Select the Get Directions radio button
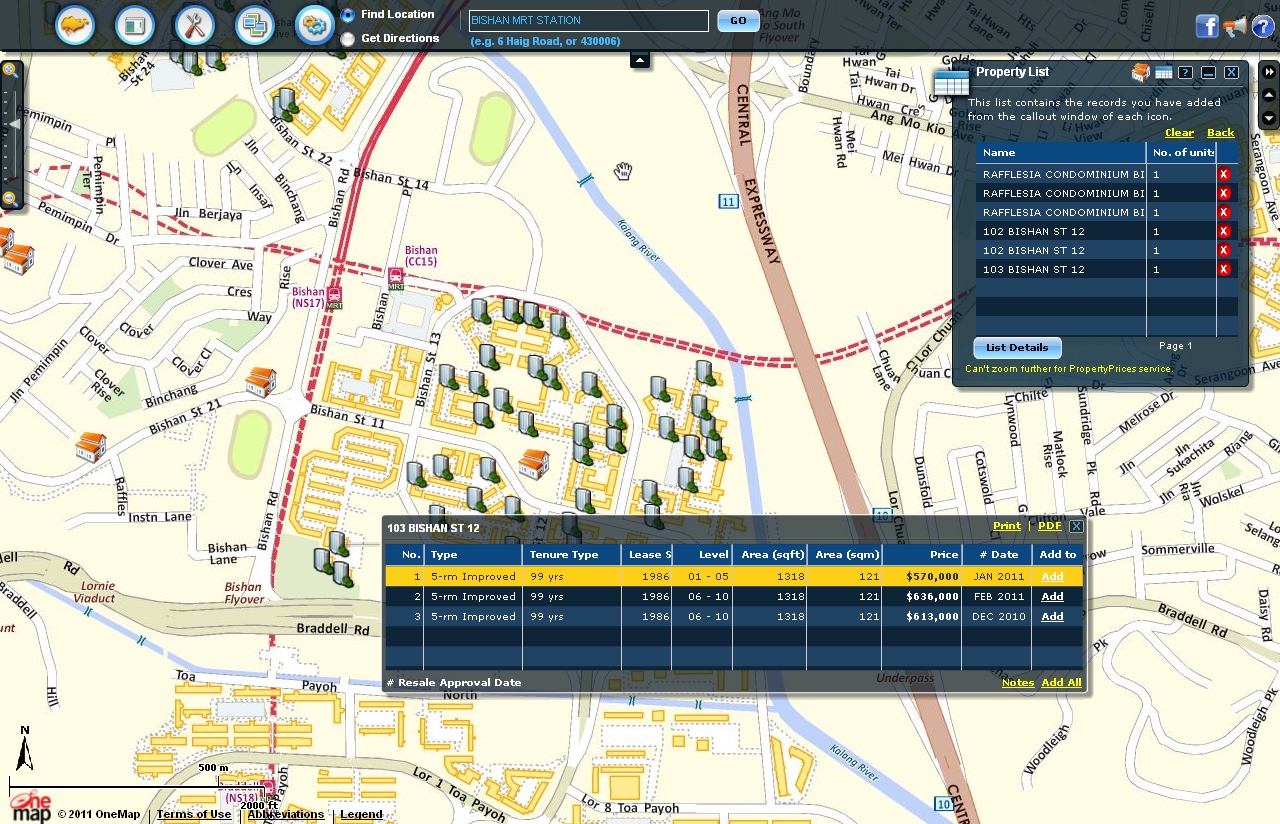 [x=347, y=39]
